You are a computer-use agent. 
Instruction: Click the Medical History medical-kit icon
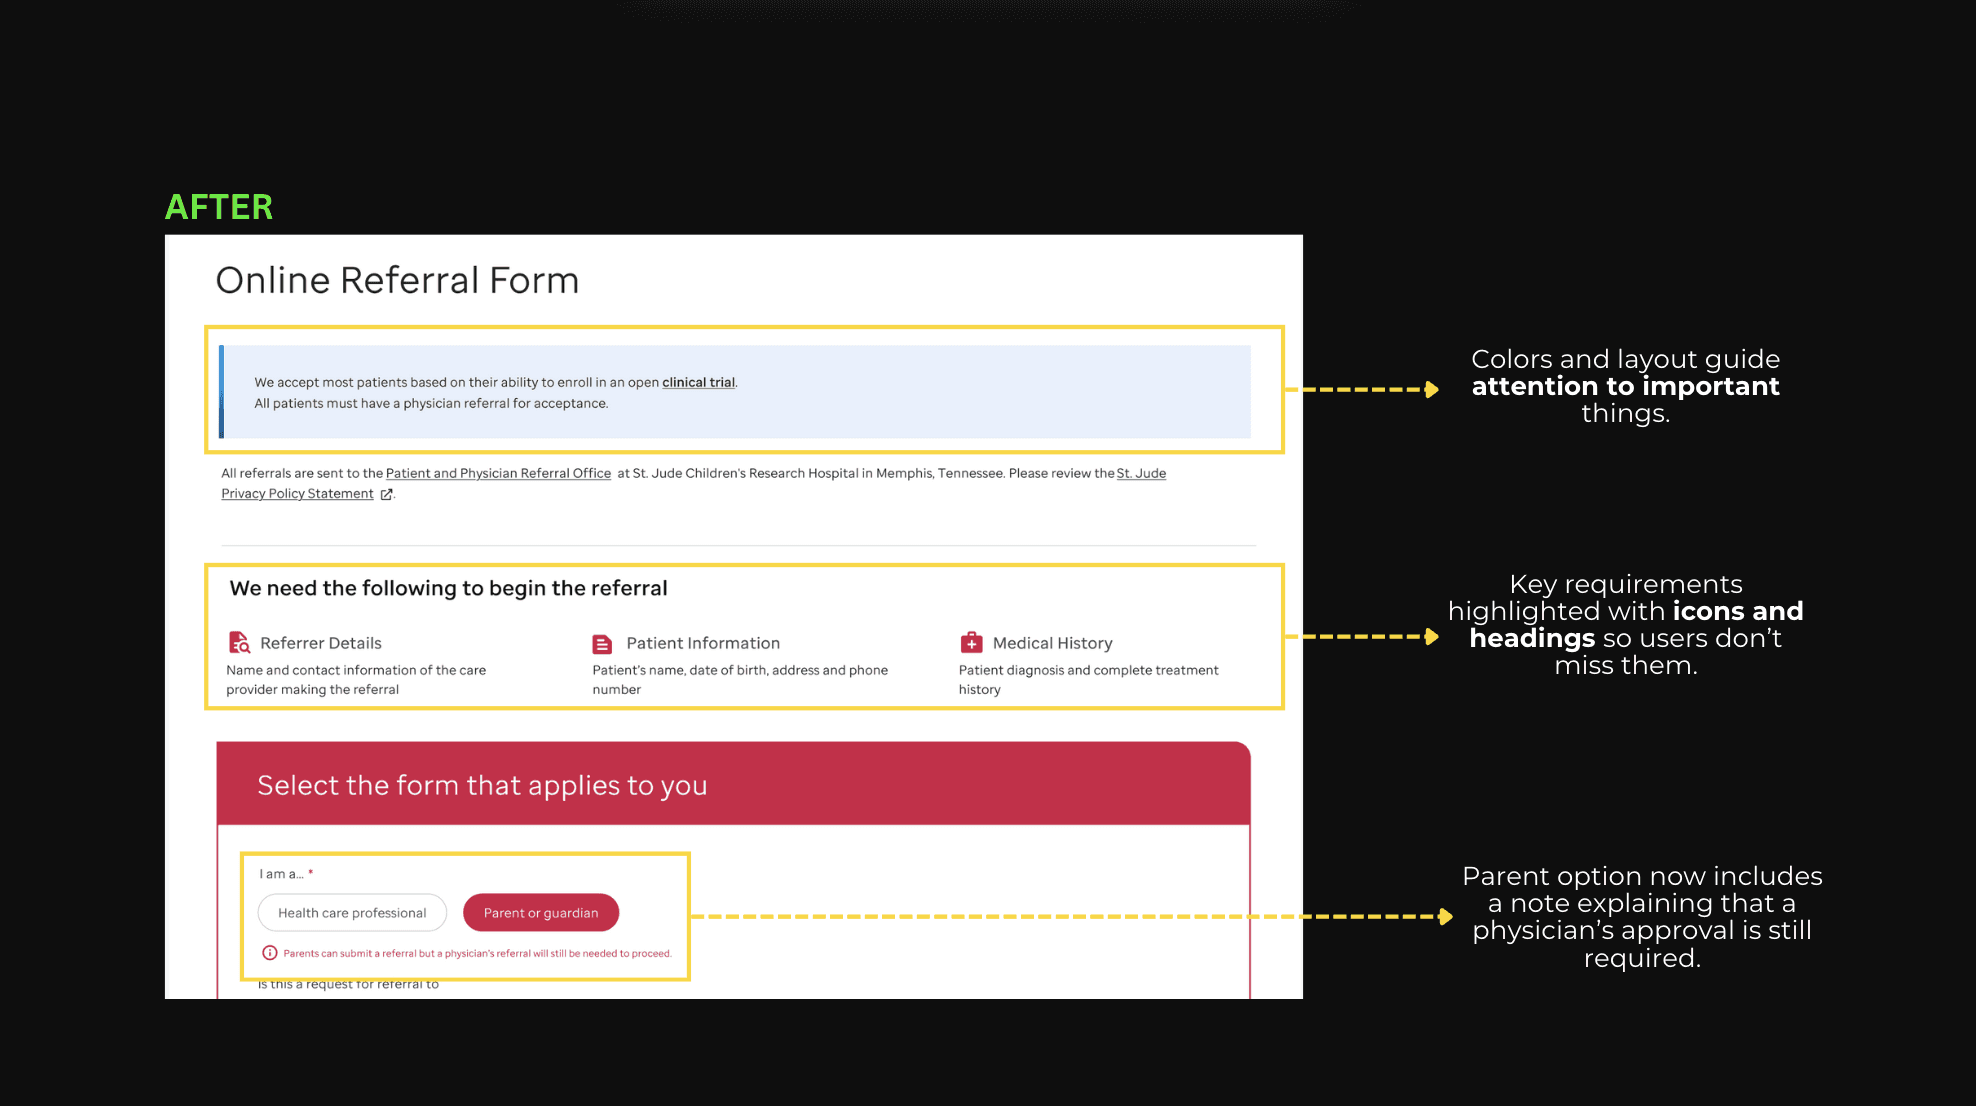[x=971, y=642]
